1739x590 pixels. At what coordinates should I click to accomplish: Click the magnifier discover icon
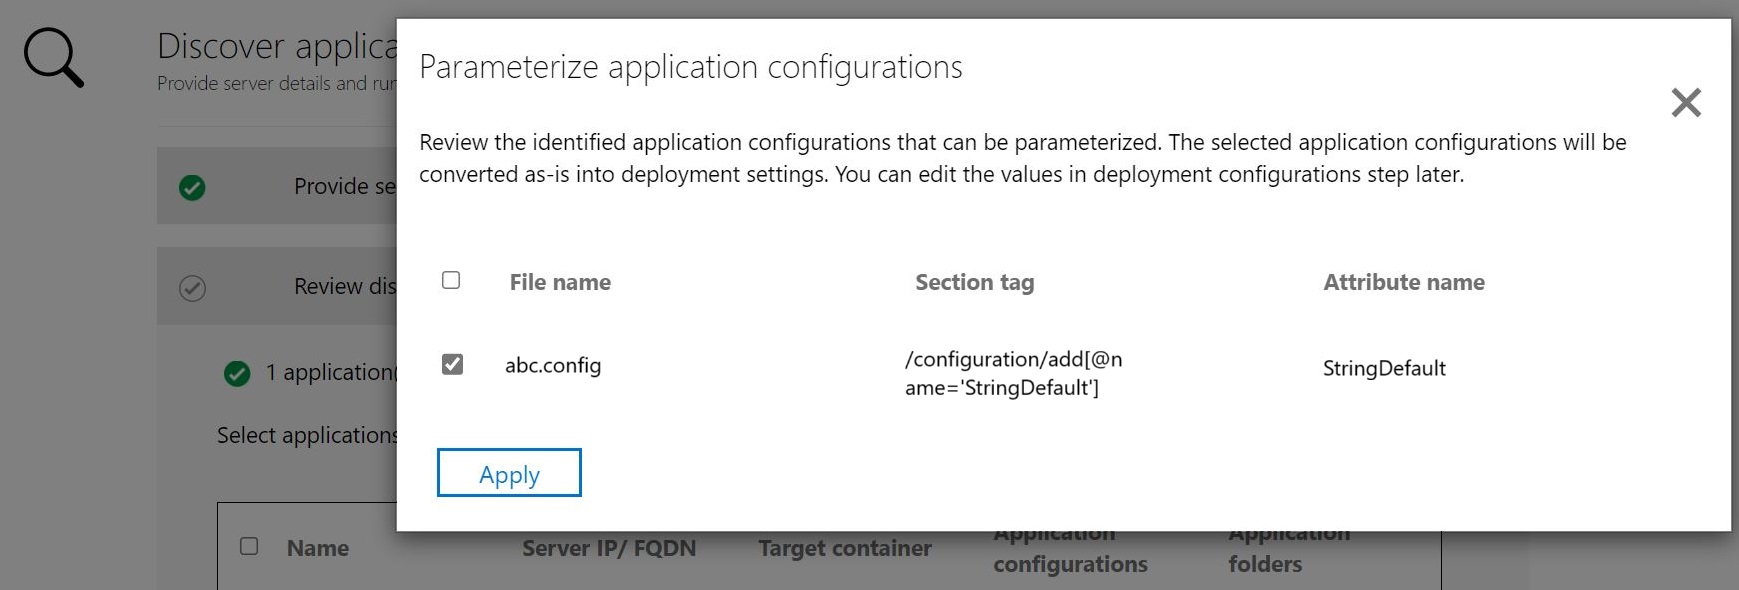pyautogui.click(x=53, y=58)
